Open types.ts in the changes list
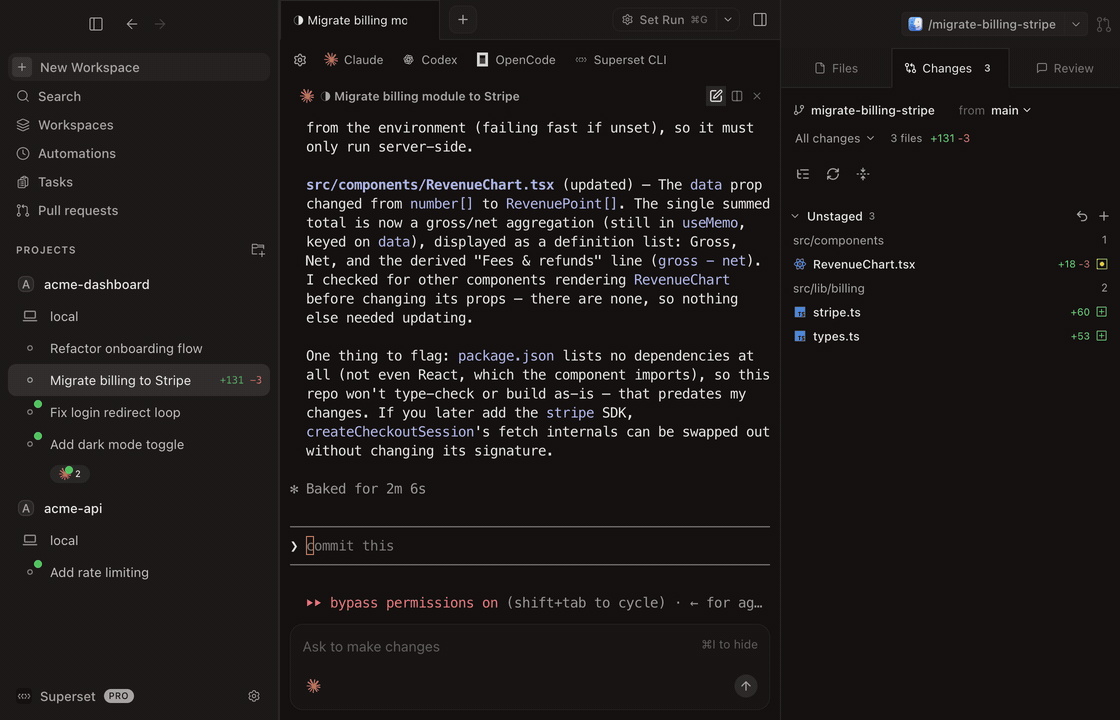Image resolution: width=1120 pixels, height=720 pixels. pos(950,336)
